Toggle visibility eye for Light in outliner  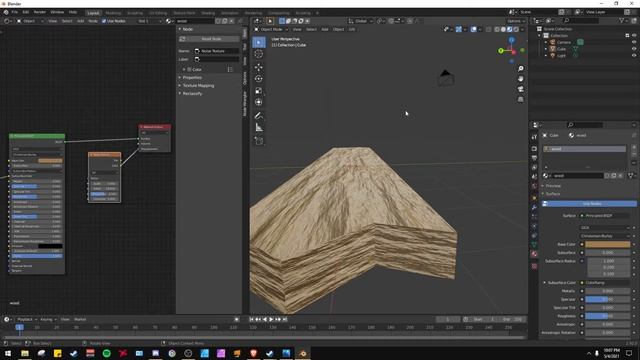(x=634, y=55)
